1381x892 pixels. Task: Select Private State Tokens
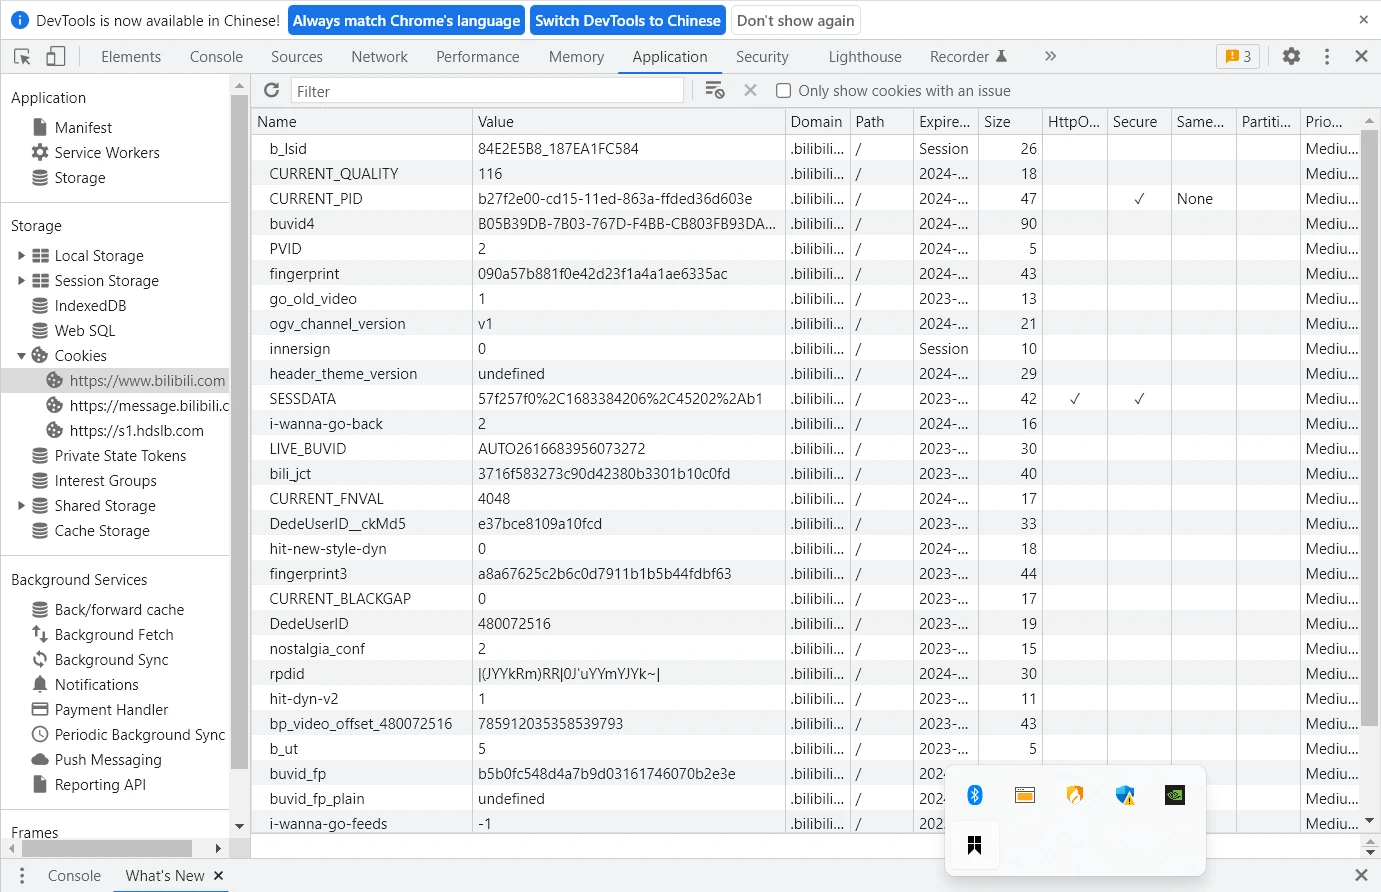click(120, 456)
